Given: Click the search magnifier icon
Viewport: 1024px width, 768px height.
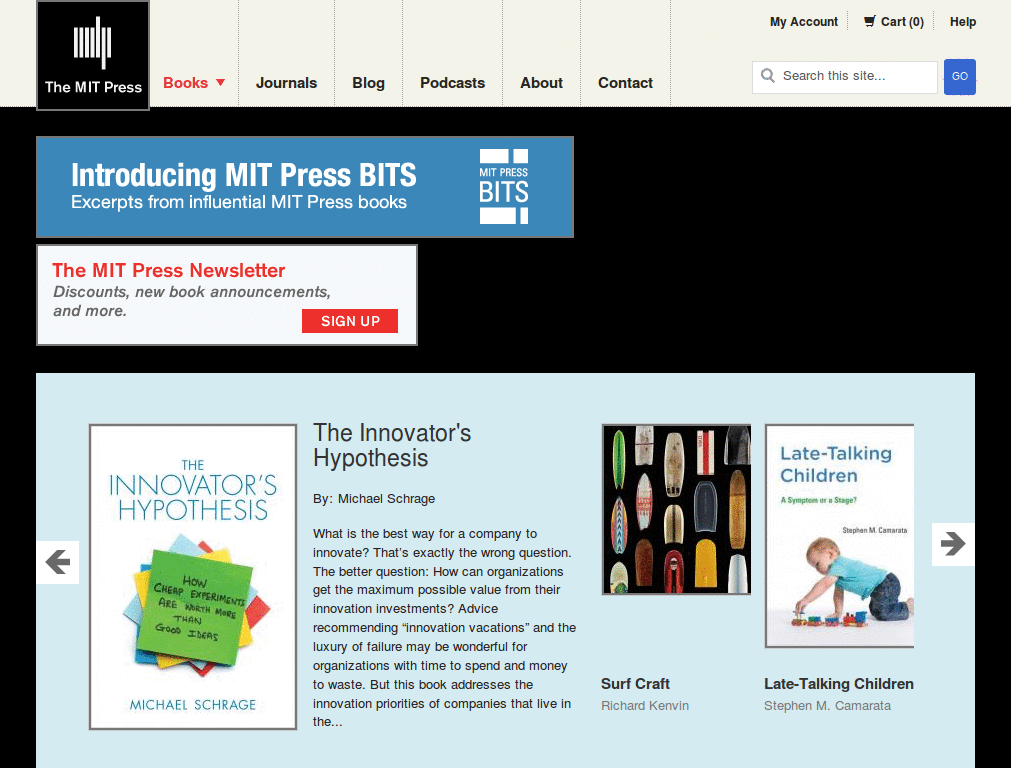Looking at the screenshot, I should 768,76.
